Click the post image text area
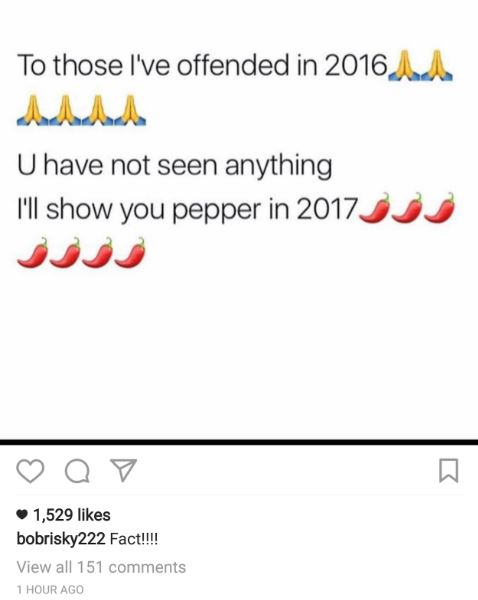Screen dimensions: 478x600 pos(239,220)
